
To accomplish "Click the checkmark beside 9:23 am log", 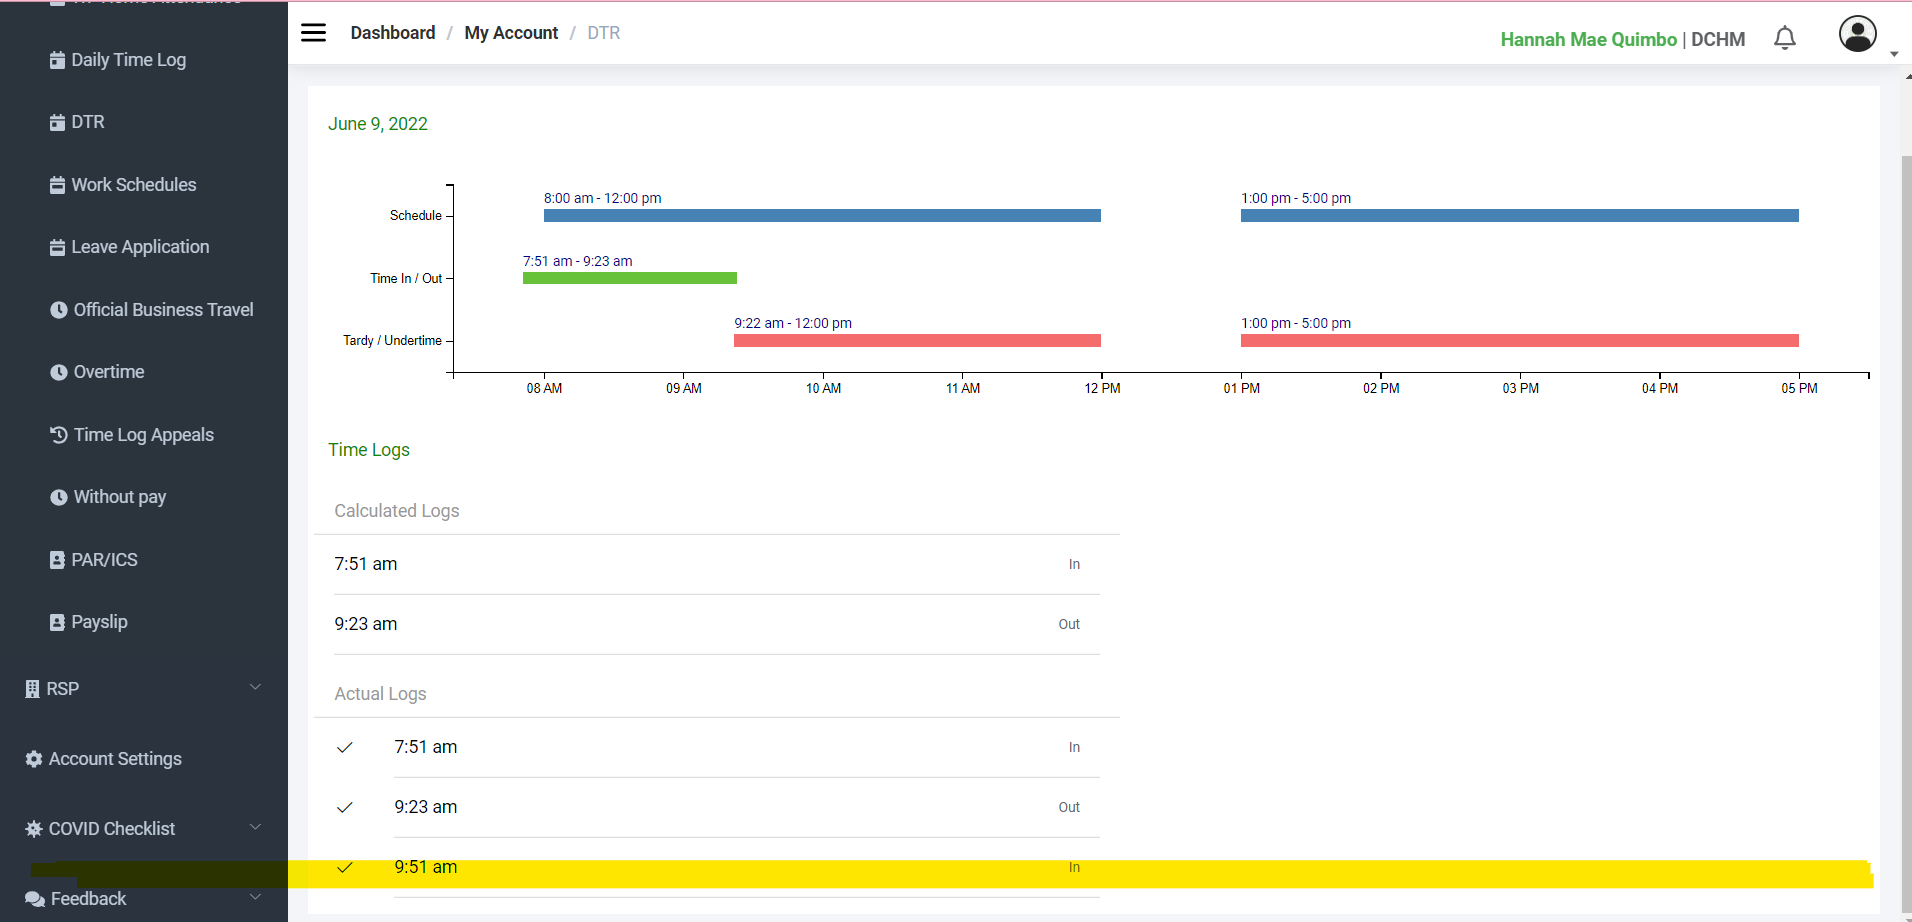I will pos(345,807).
